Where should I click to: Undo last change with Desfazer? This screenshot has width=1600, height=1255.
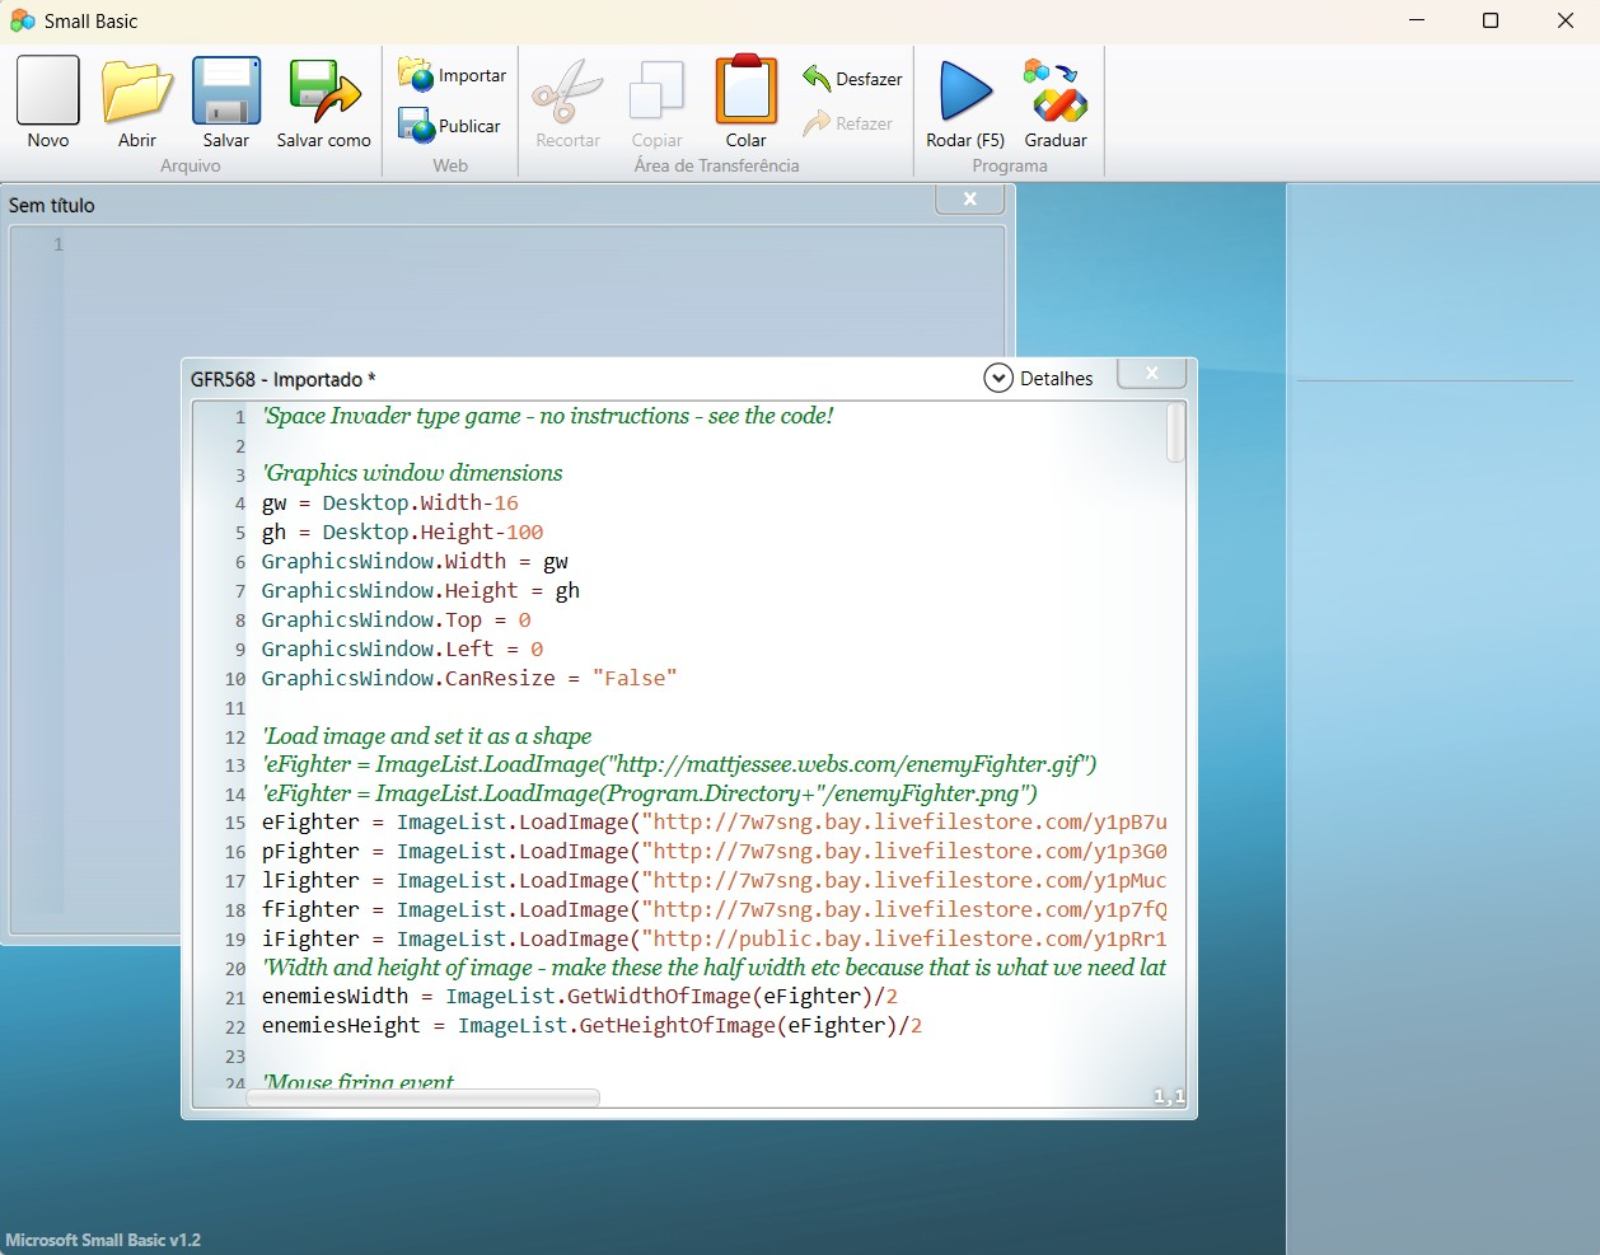click(852, 78)
